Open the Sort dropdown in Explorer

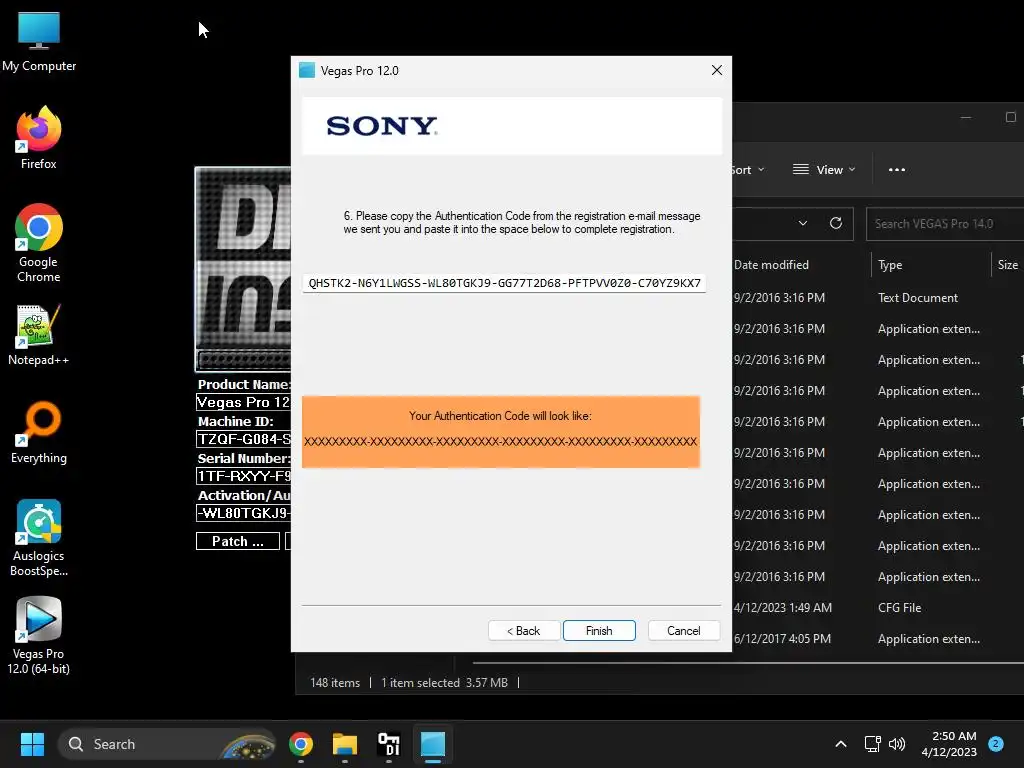pos(748,170)
